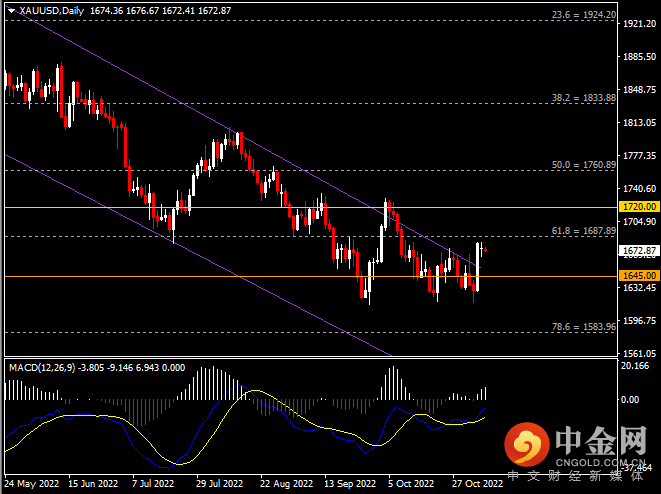This screenshot has height=494, width=661.
Task: Click the 1704.90 price scale value
Action: coord(640,222)
